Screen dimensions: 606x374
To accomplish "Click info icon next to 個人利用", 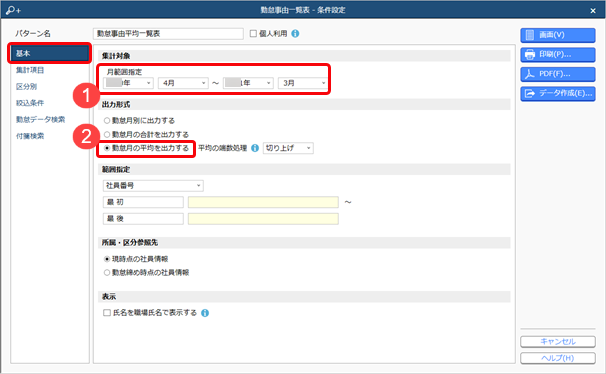I will point(295,34).
